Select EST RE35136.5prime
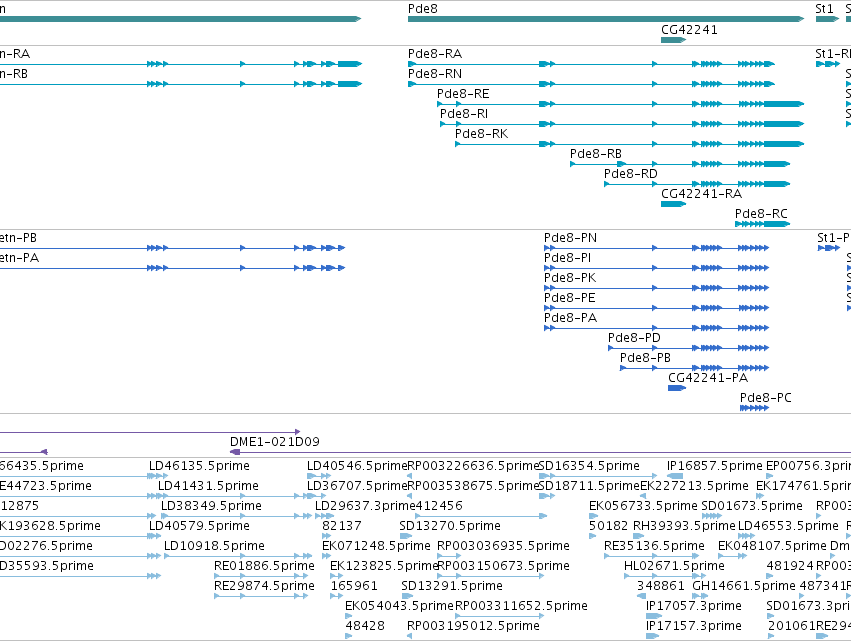Screen dimensions: 851x641 654,547
